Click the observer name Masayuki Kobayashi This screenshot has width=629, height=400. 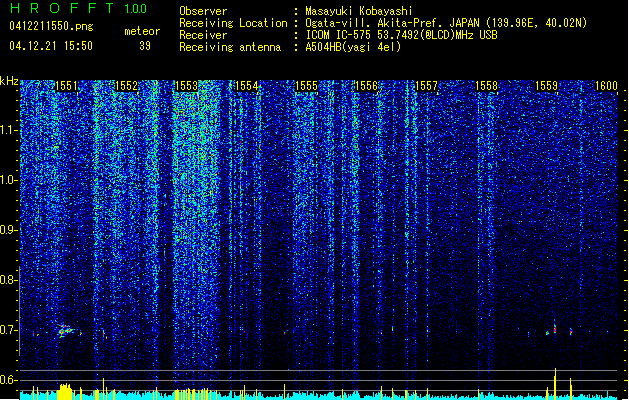pos(359,11)
